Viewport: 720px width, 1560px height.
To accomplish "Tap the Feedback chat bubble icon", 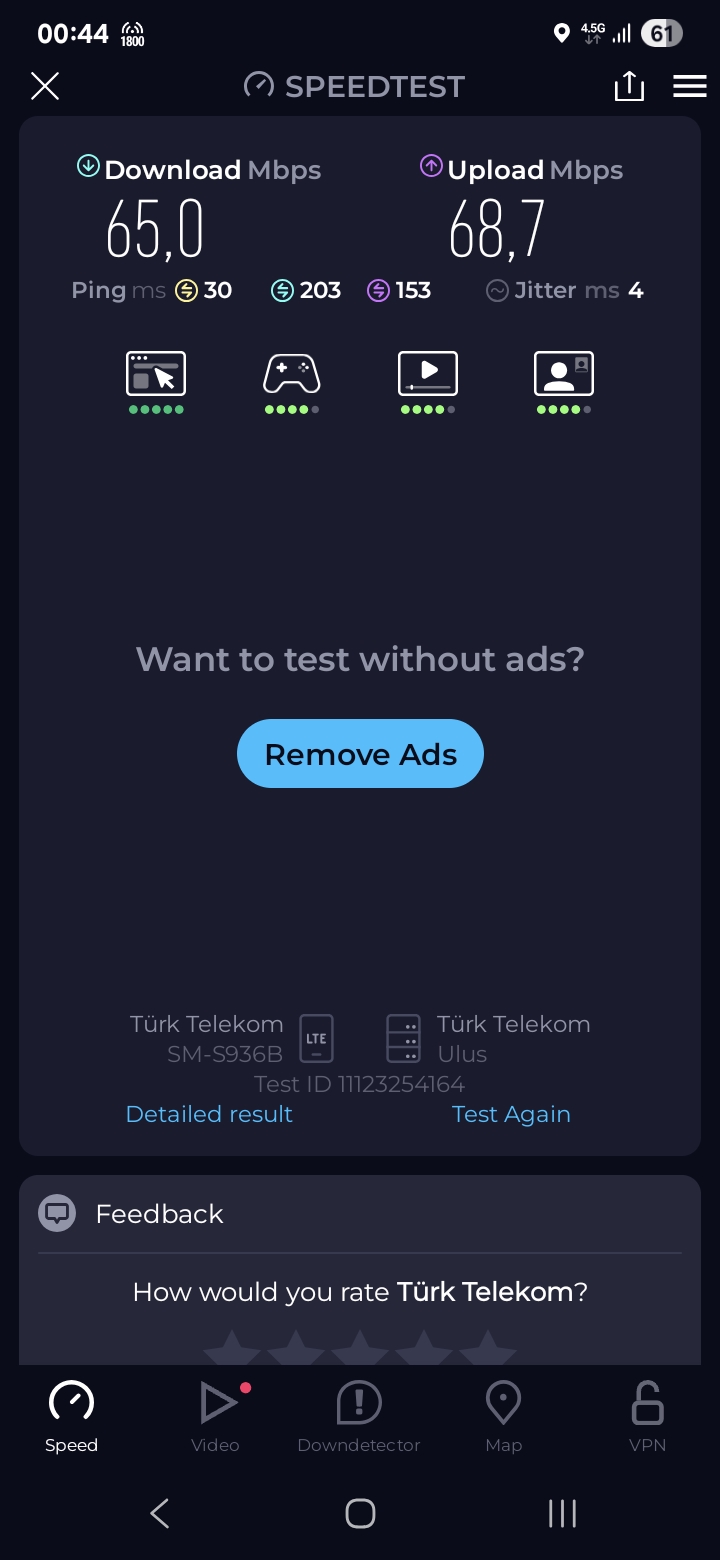I will click(x=57, y=1213).
